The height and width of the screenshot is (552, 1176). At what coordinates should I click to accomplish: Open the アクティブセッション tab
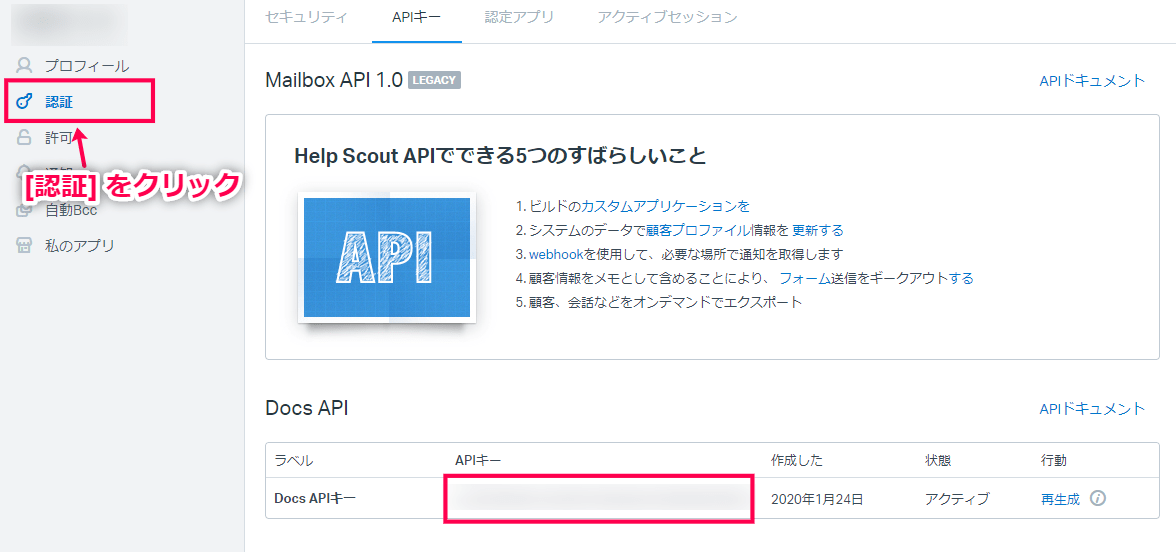(668, 17)
